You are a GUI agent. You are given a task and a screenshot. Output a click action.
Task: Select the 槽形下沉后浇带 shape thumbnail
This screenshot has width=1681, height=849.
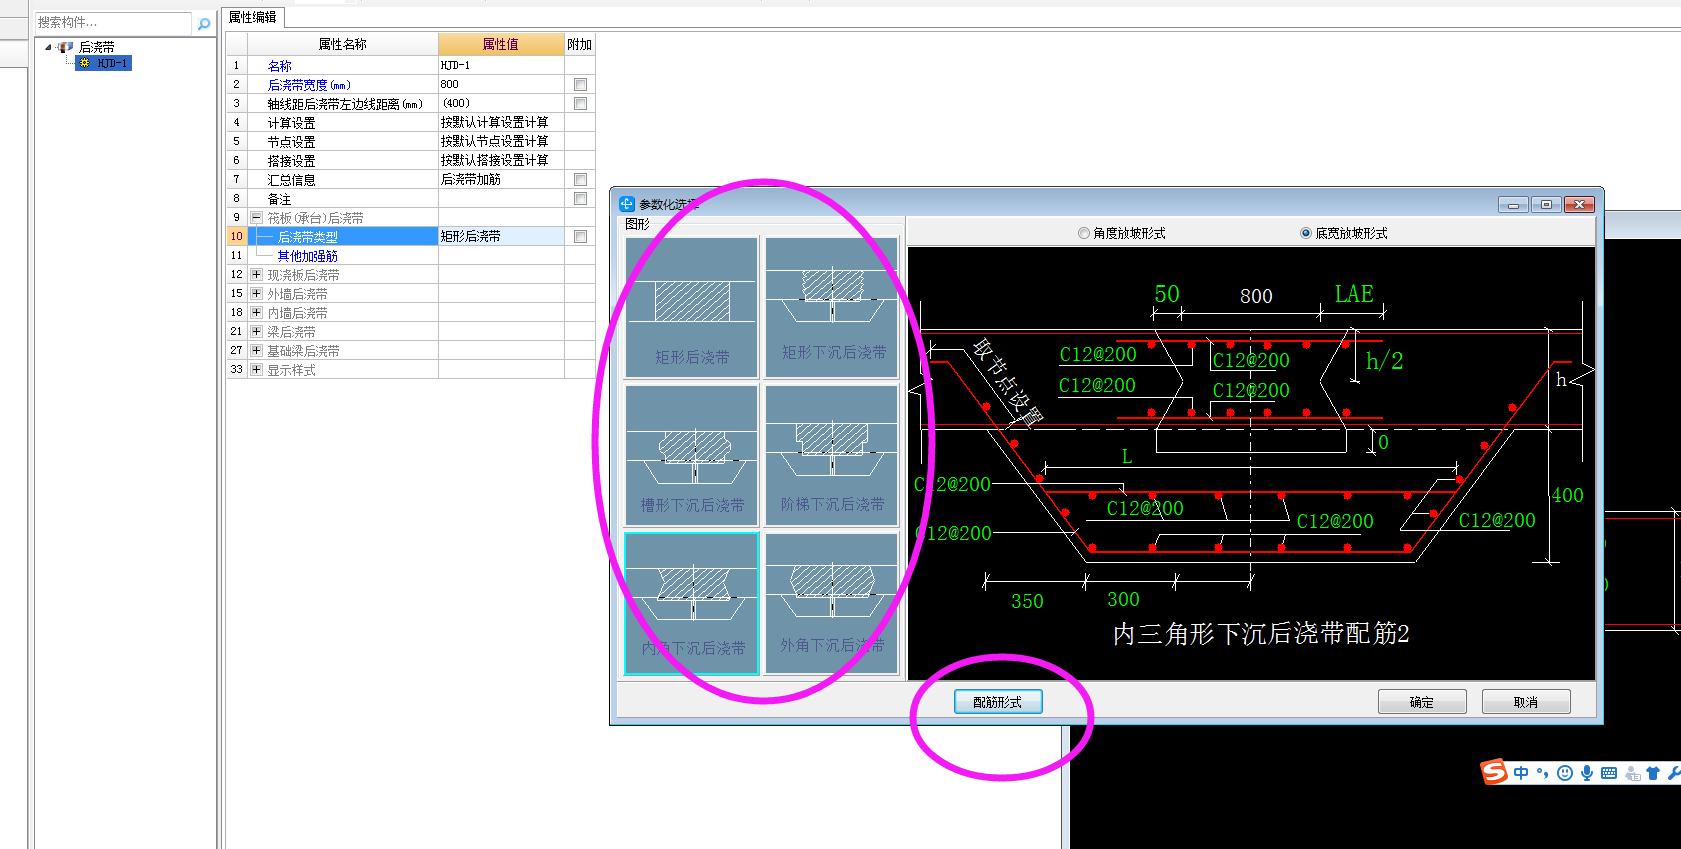(691, 456)
